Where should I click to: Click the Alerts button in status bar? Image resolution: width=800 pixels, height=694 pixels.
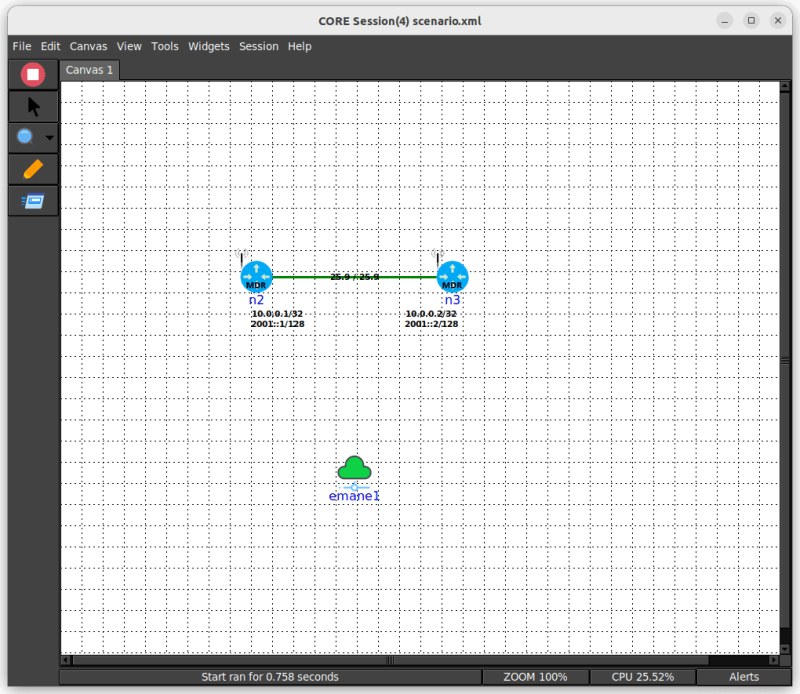(x=744, y=677)
